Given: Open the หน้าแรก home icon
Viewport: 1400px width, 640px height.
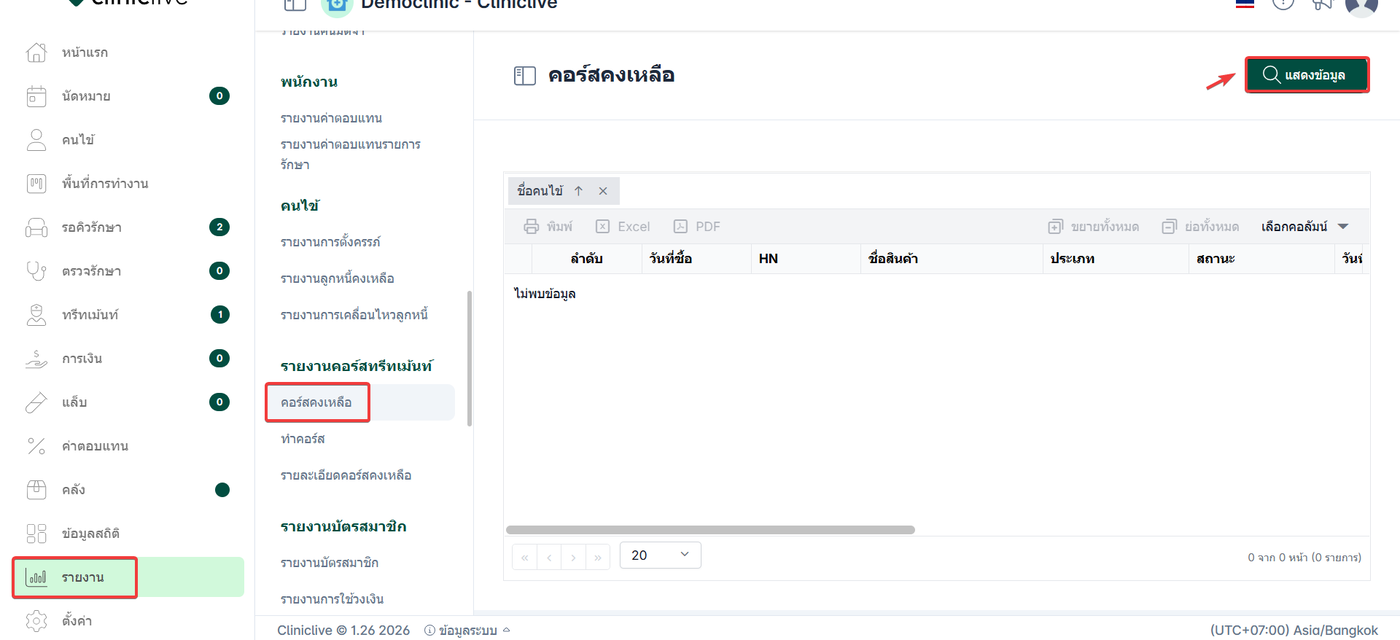Looking at the screenshot, I should tap(36, 52).
